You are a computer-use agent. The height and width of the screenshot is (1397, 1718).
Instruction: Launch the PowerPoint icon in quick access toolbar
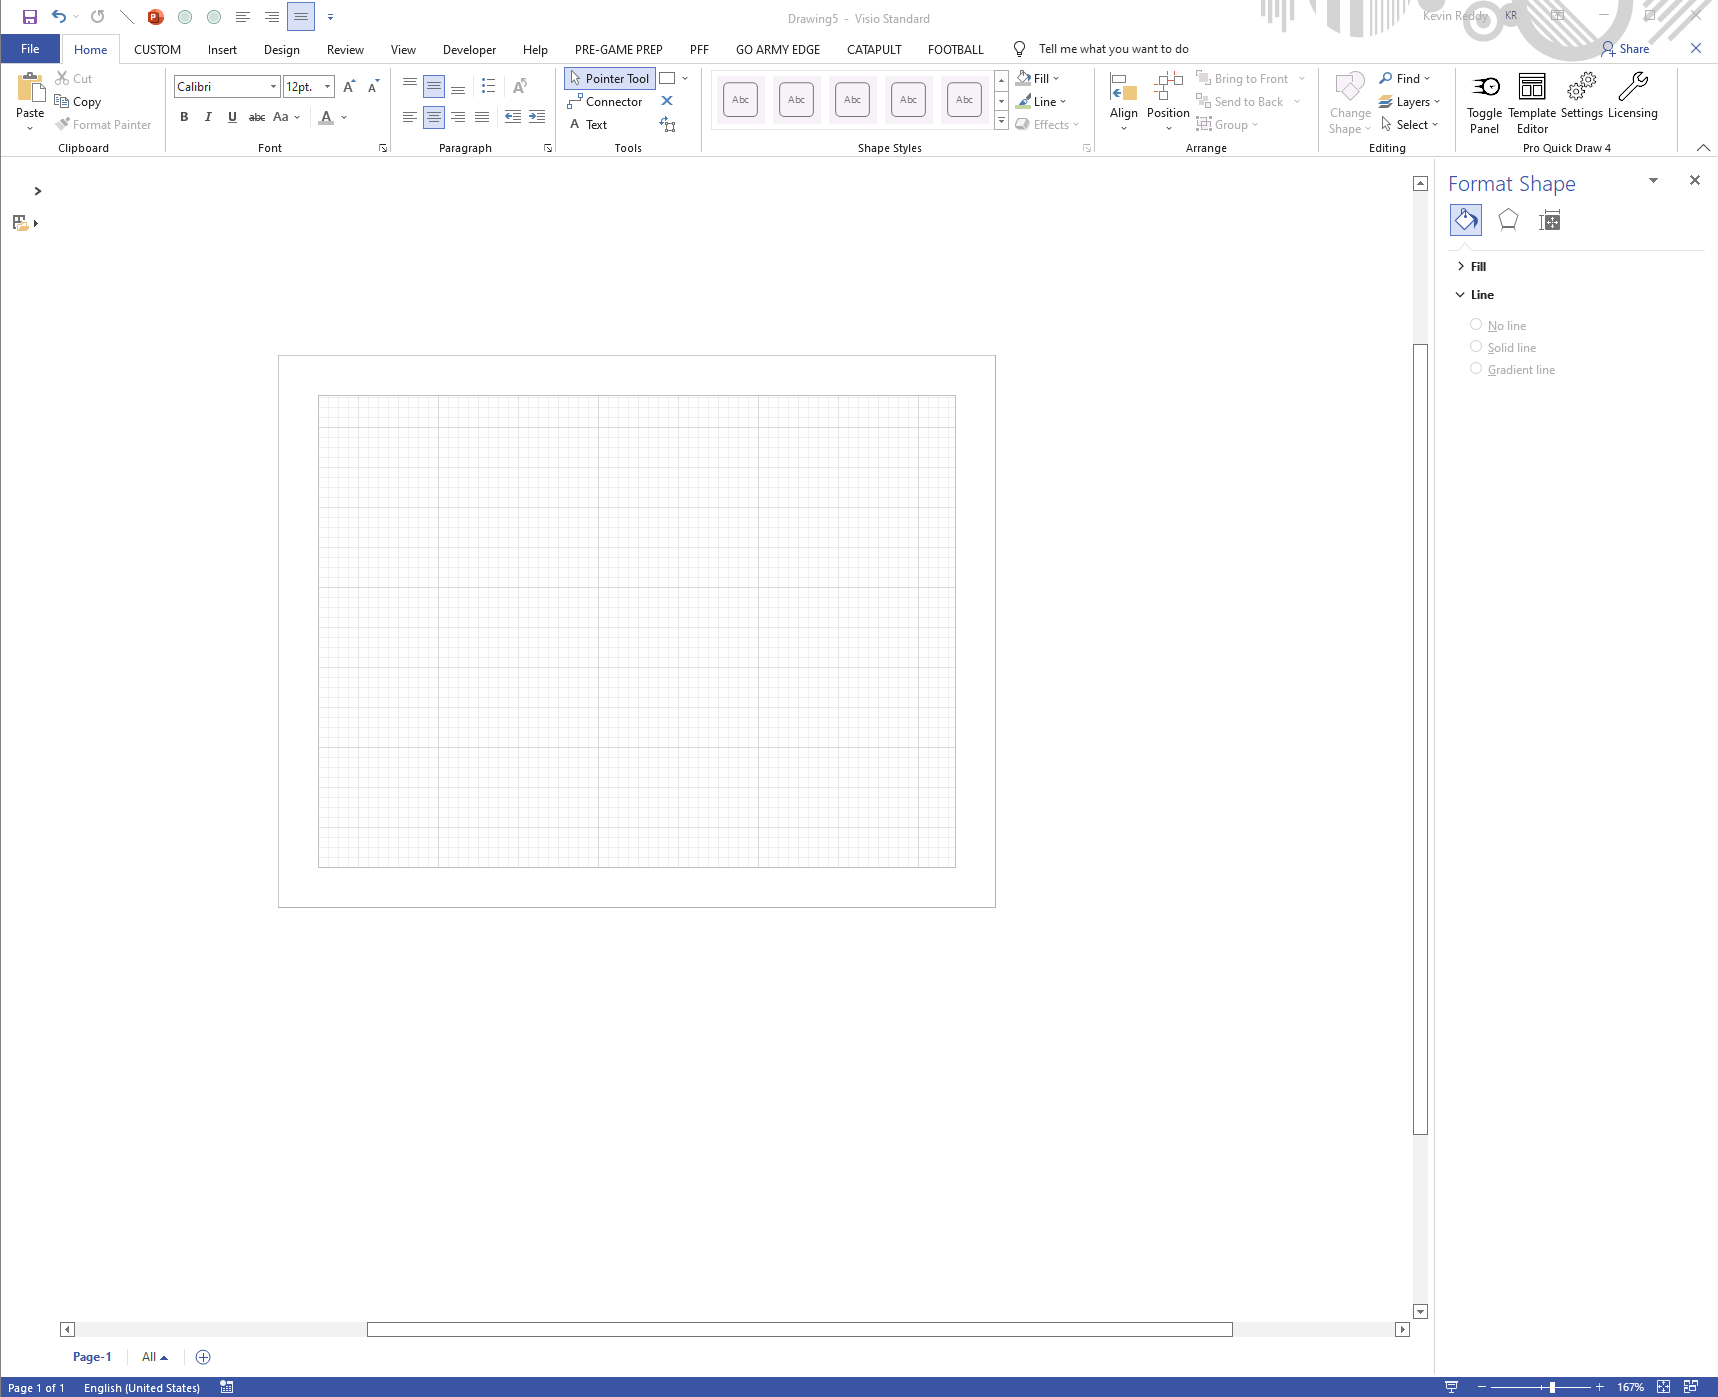pos(155,17)
